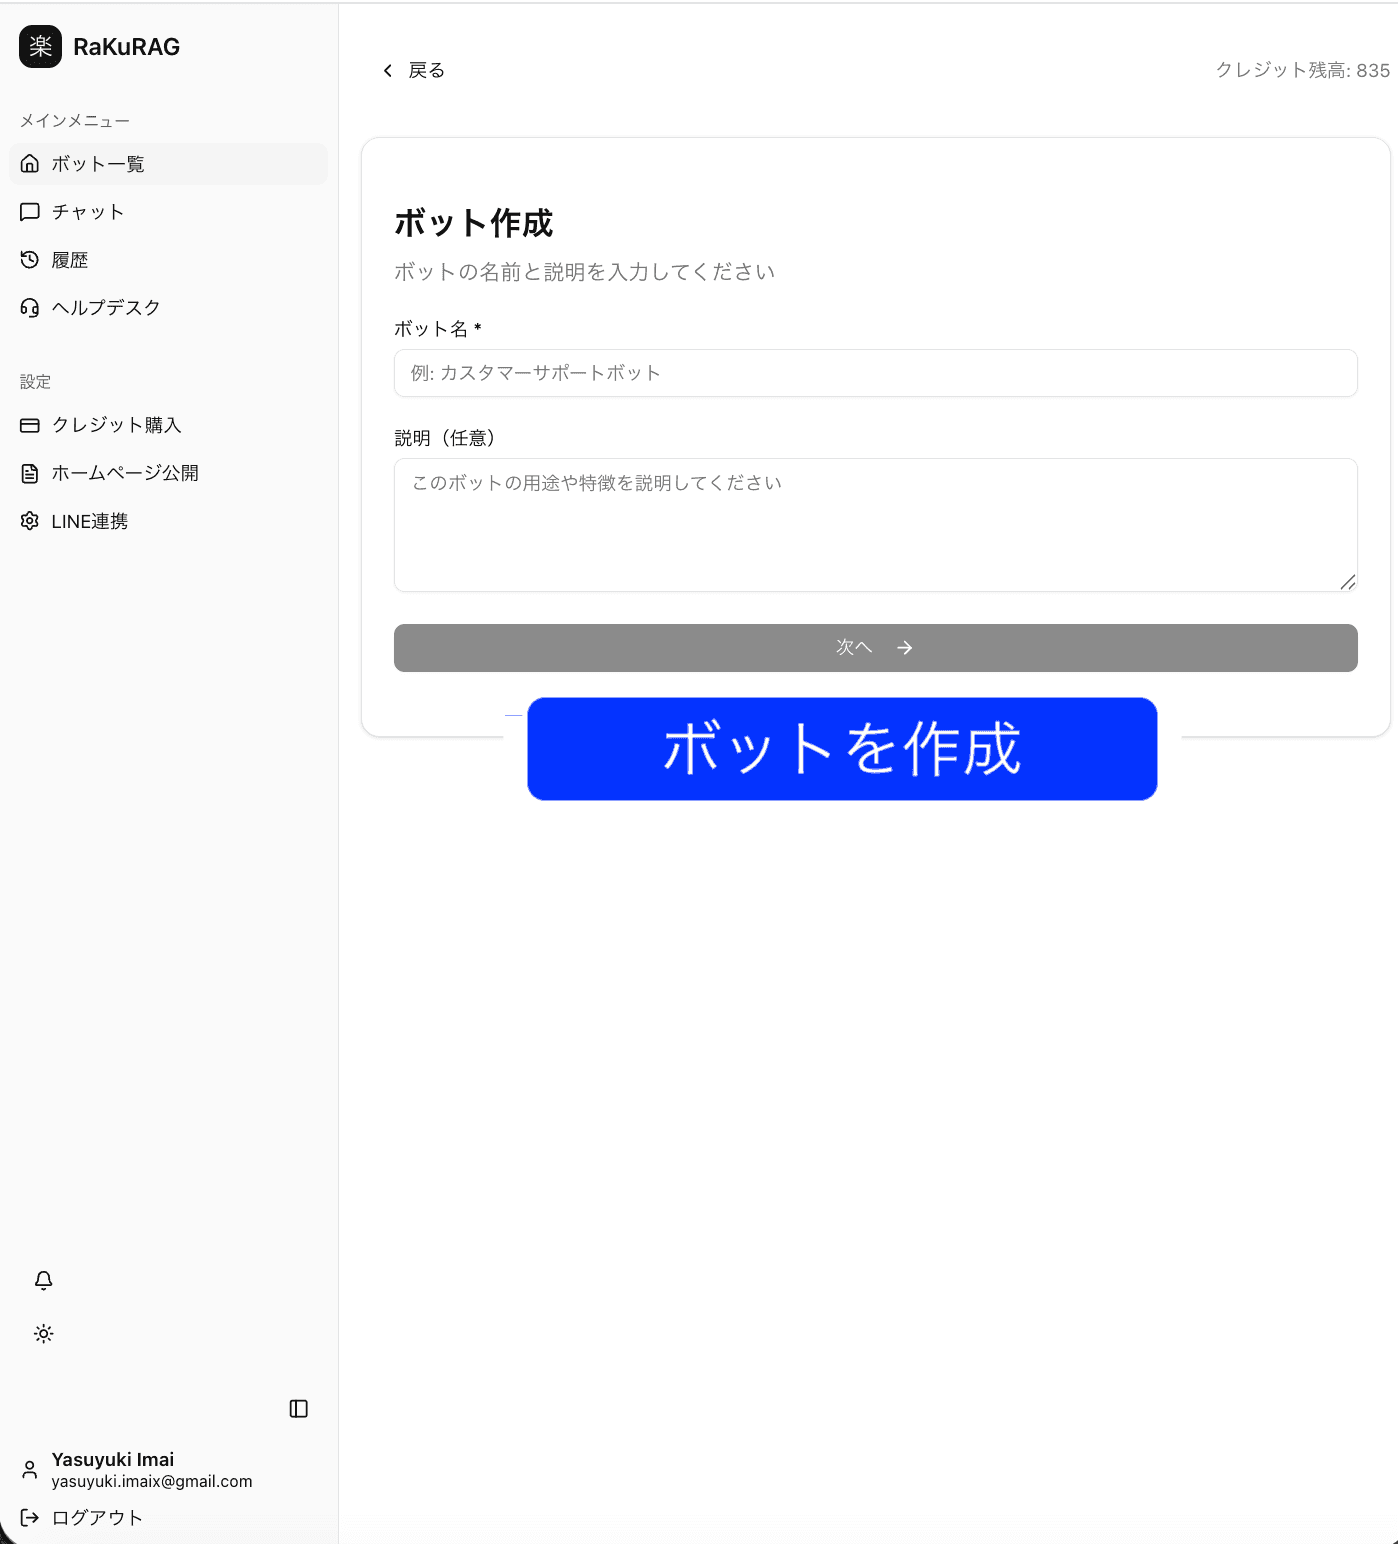Click the logout arrow icon
This screenshot has width=1398, height=1544.
(29, 1516)
